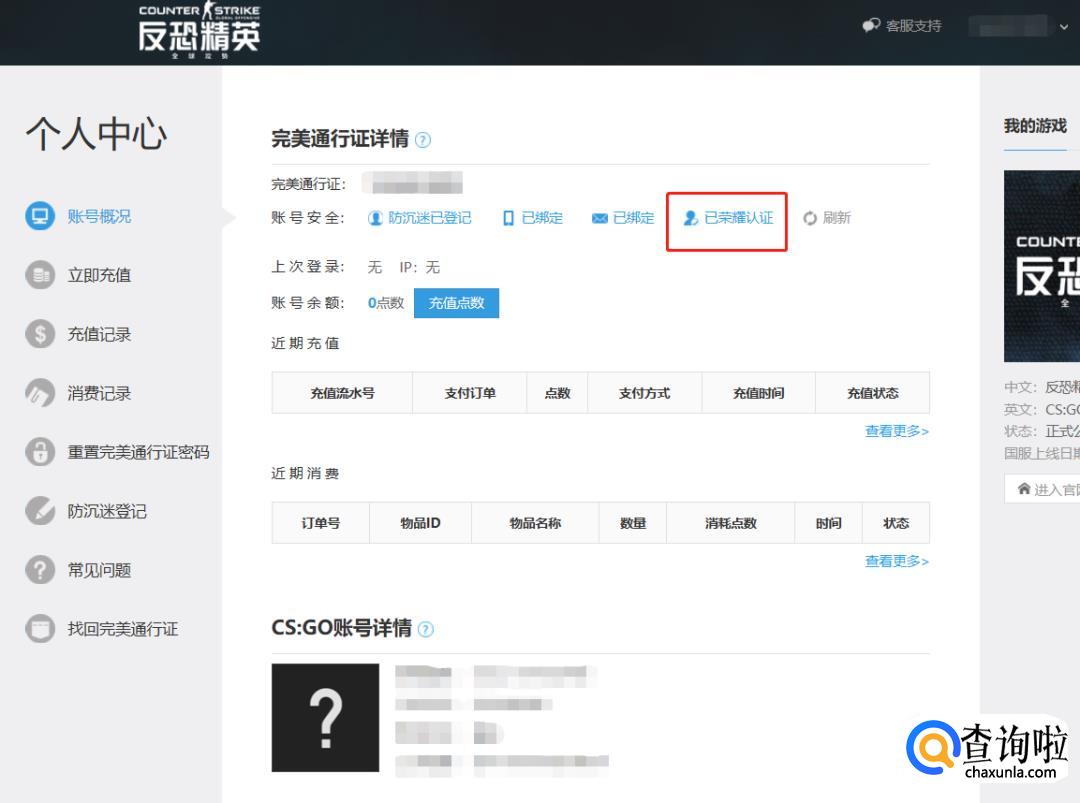
Task: Click the 防沉迷登记 pencil icon
Action: coord(40,511)
